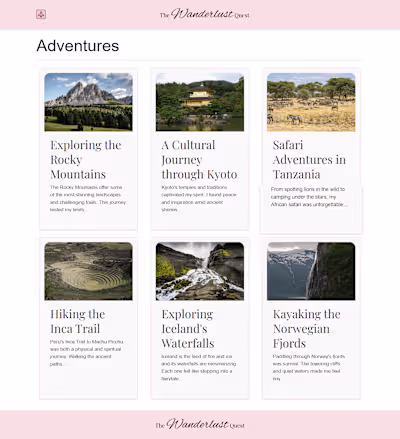Click 'Hiking the Inca Trail' title
The height and width of the screenshot is (439, 400).
pyautogui.click(x=78, y=321)
